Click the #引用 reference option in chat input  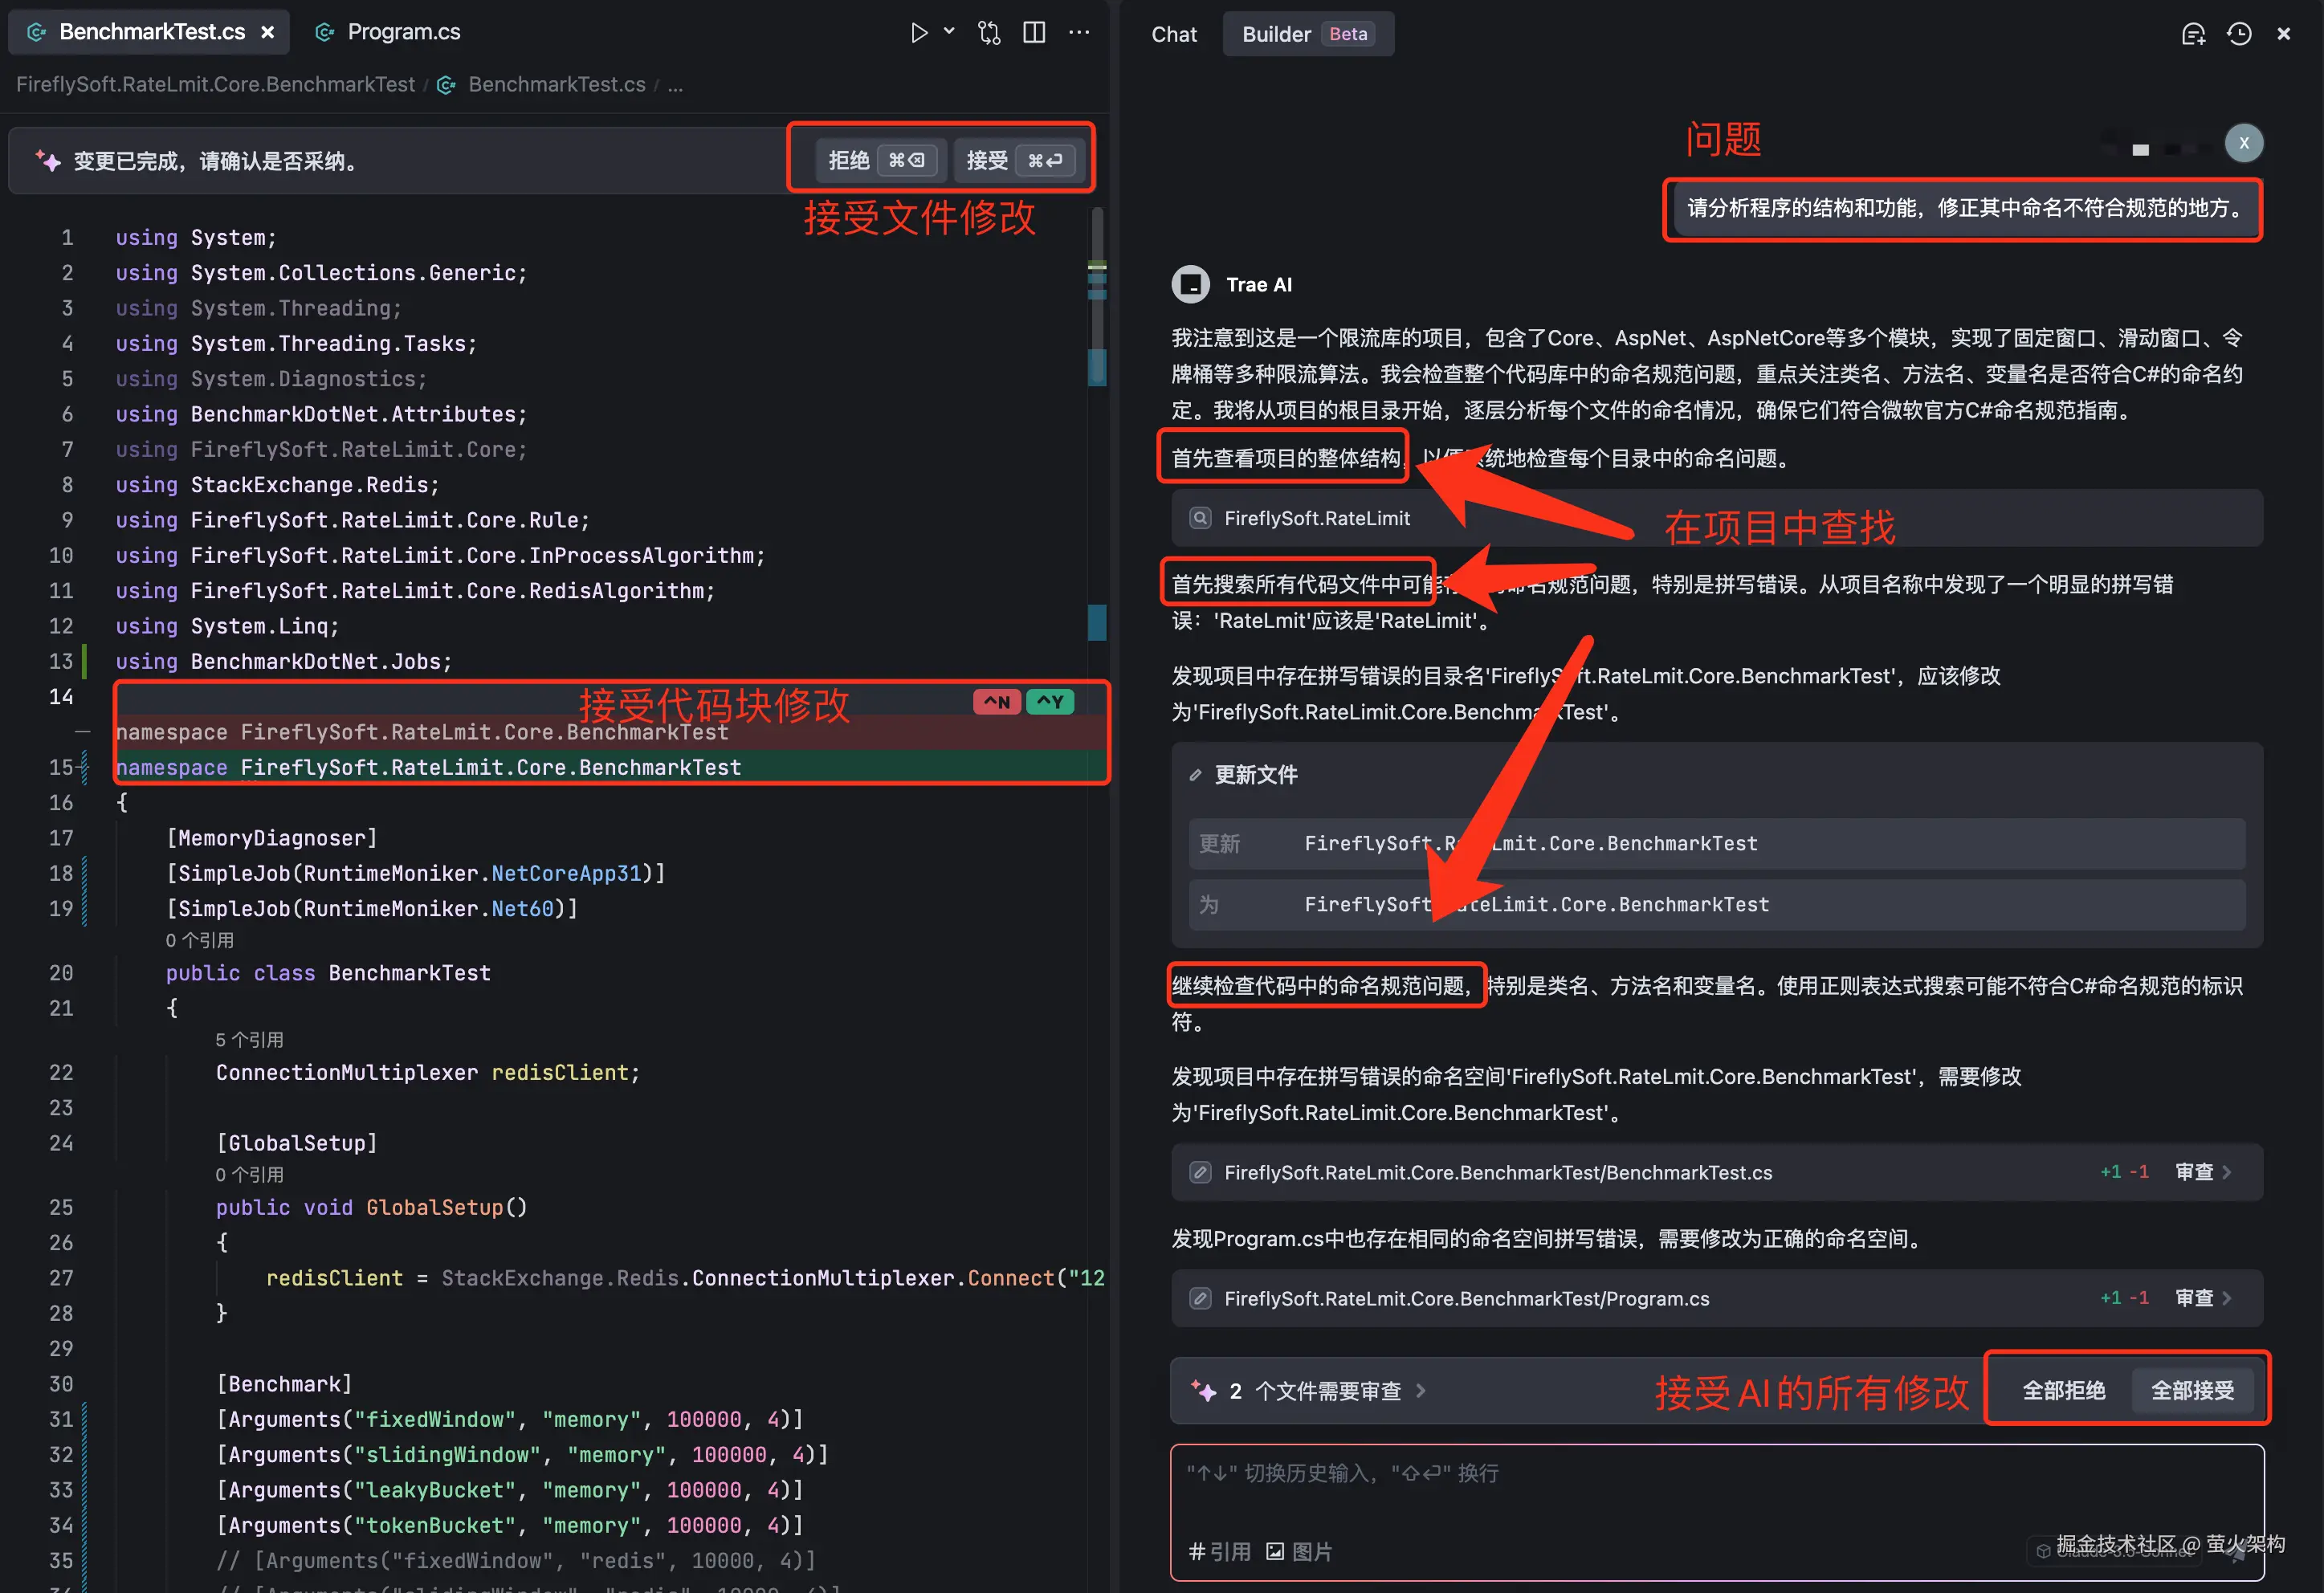click(x=1219, y=1551)
